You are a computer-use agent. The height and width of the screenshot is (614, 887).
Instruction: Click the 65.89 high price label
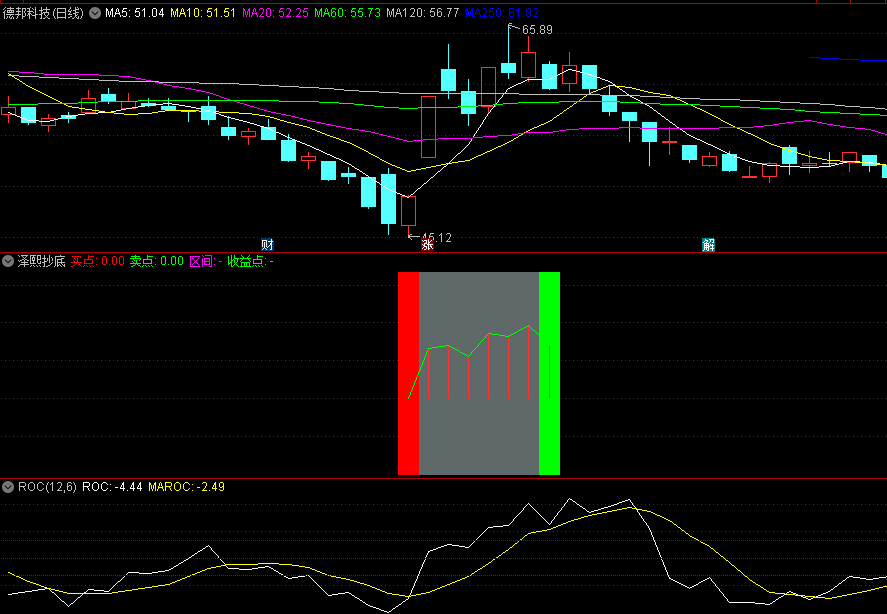[537, 30]
